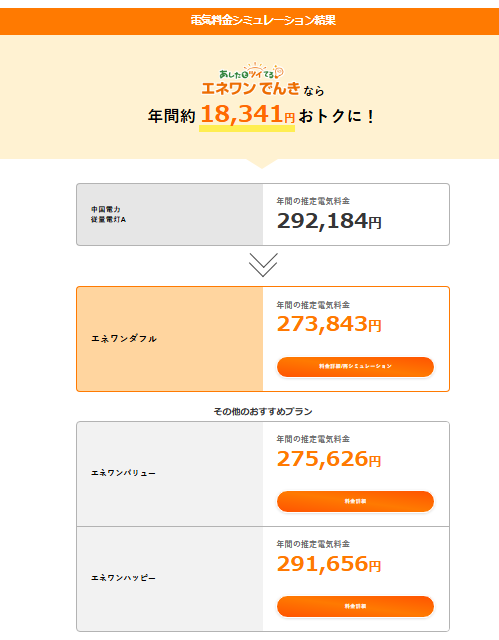The width and height of the screenshot is (499, 640).
Task: Click the その他のおすすめプラン heading
Action: pyautogui.click(x=263, y=411)
